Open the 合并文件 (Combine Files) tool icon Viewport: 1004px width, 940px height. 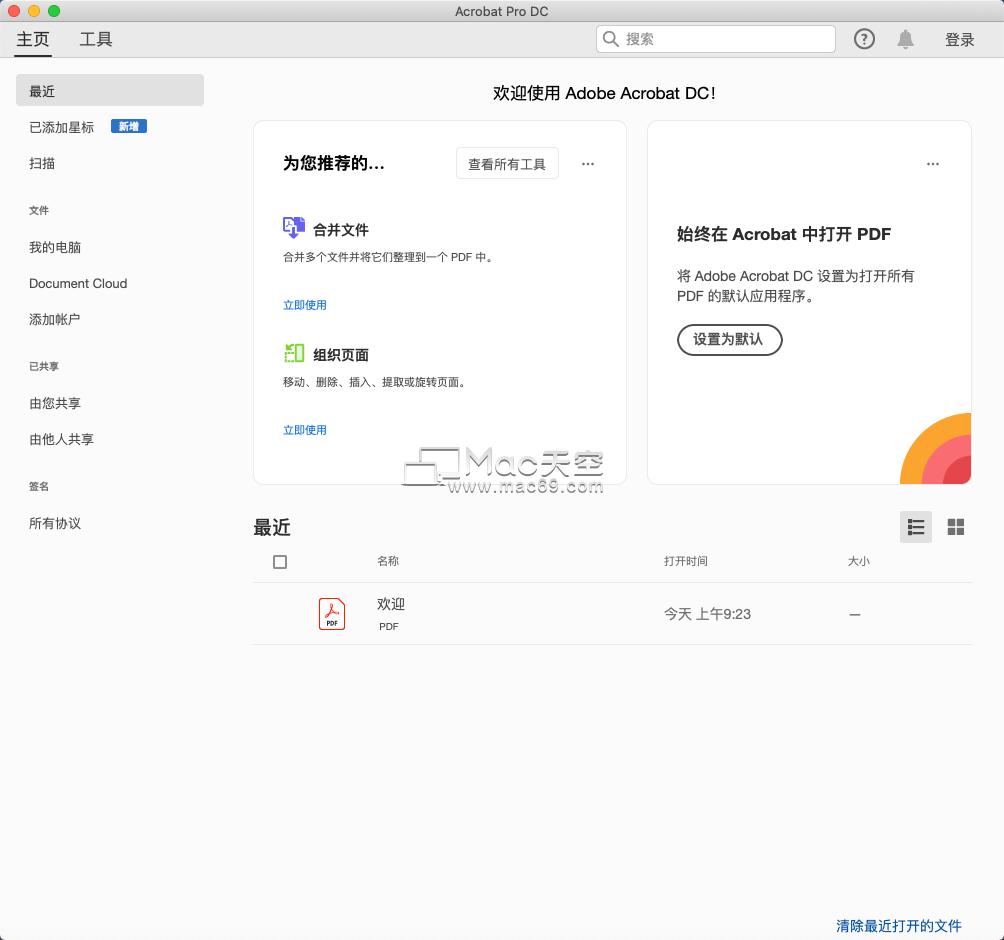pyautogui.click(x=292, y=228)
